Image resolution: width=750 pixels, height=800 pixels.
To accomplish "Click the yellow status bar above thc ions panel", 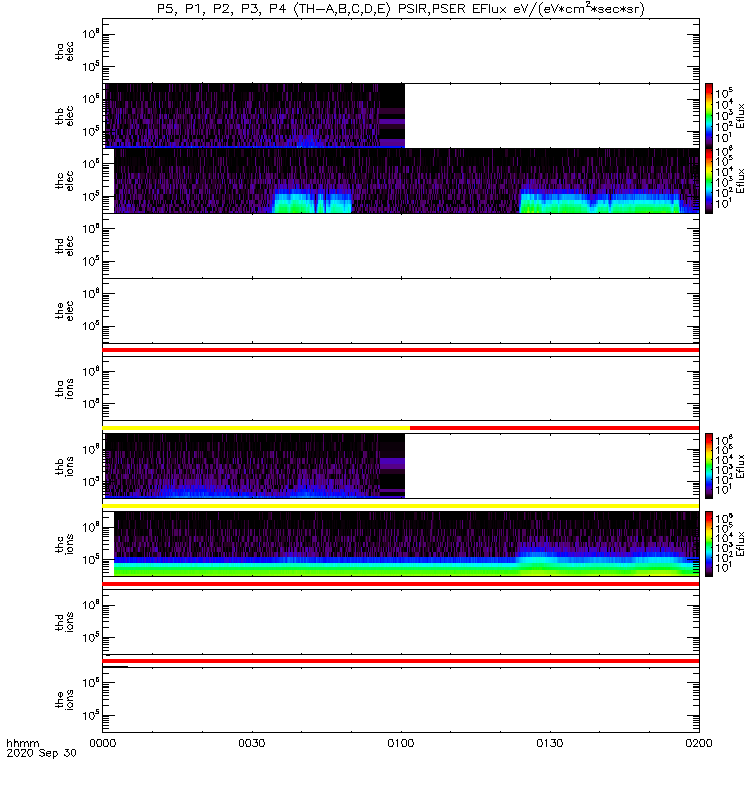I will (x=401, y=506).
